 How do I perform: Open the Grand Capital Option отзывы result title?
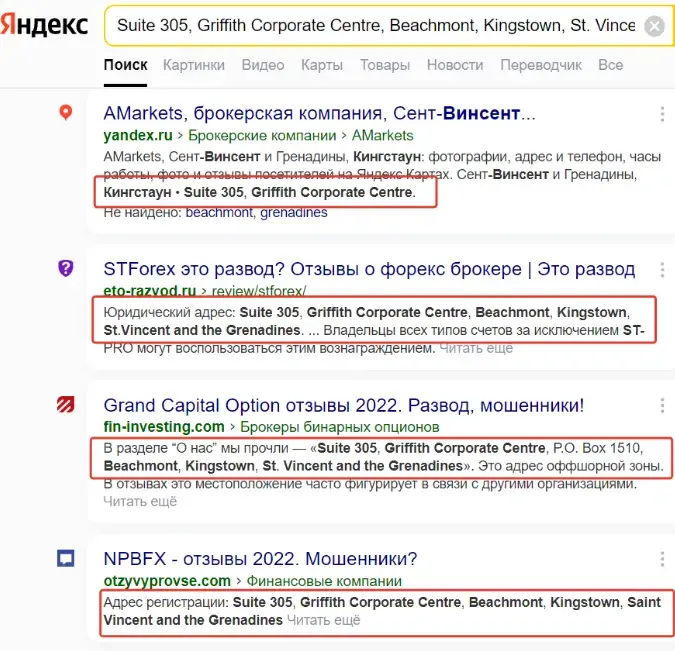click(x=344, y=406)
